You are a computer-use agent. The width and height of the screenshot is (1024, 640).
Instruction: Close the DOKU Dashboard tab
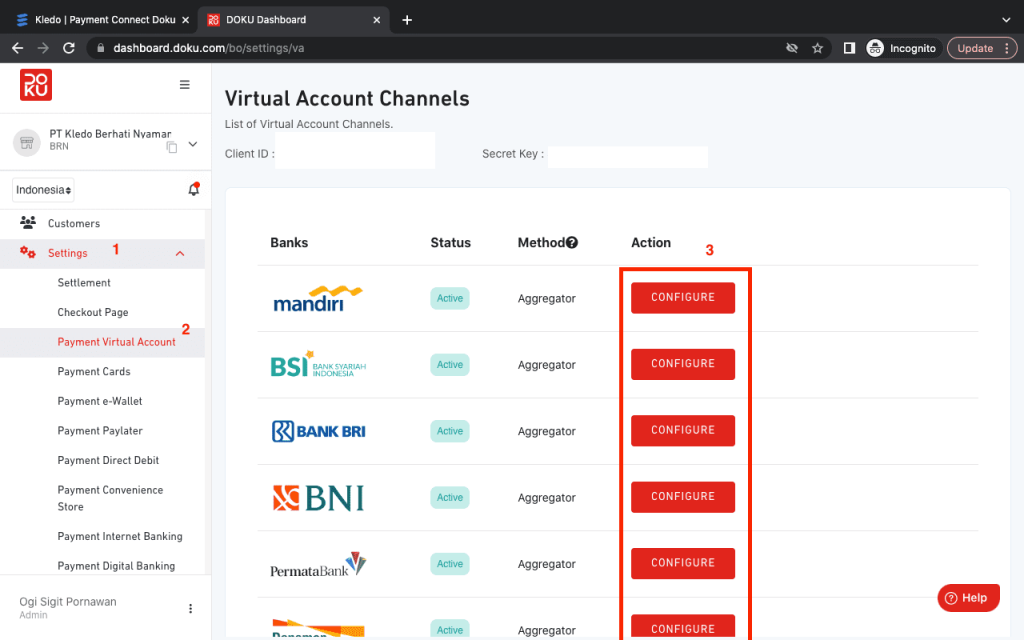(377, 20)
